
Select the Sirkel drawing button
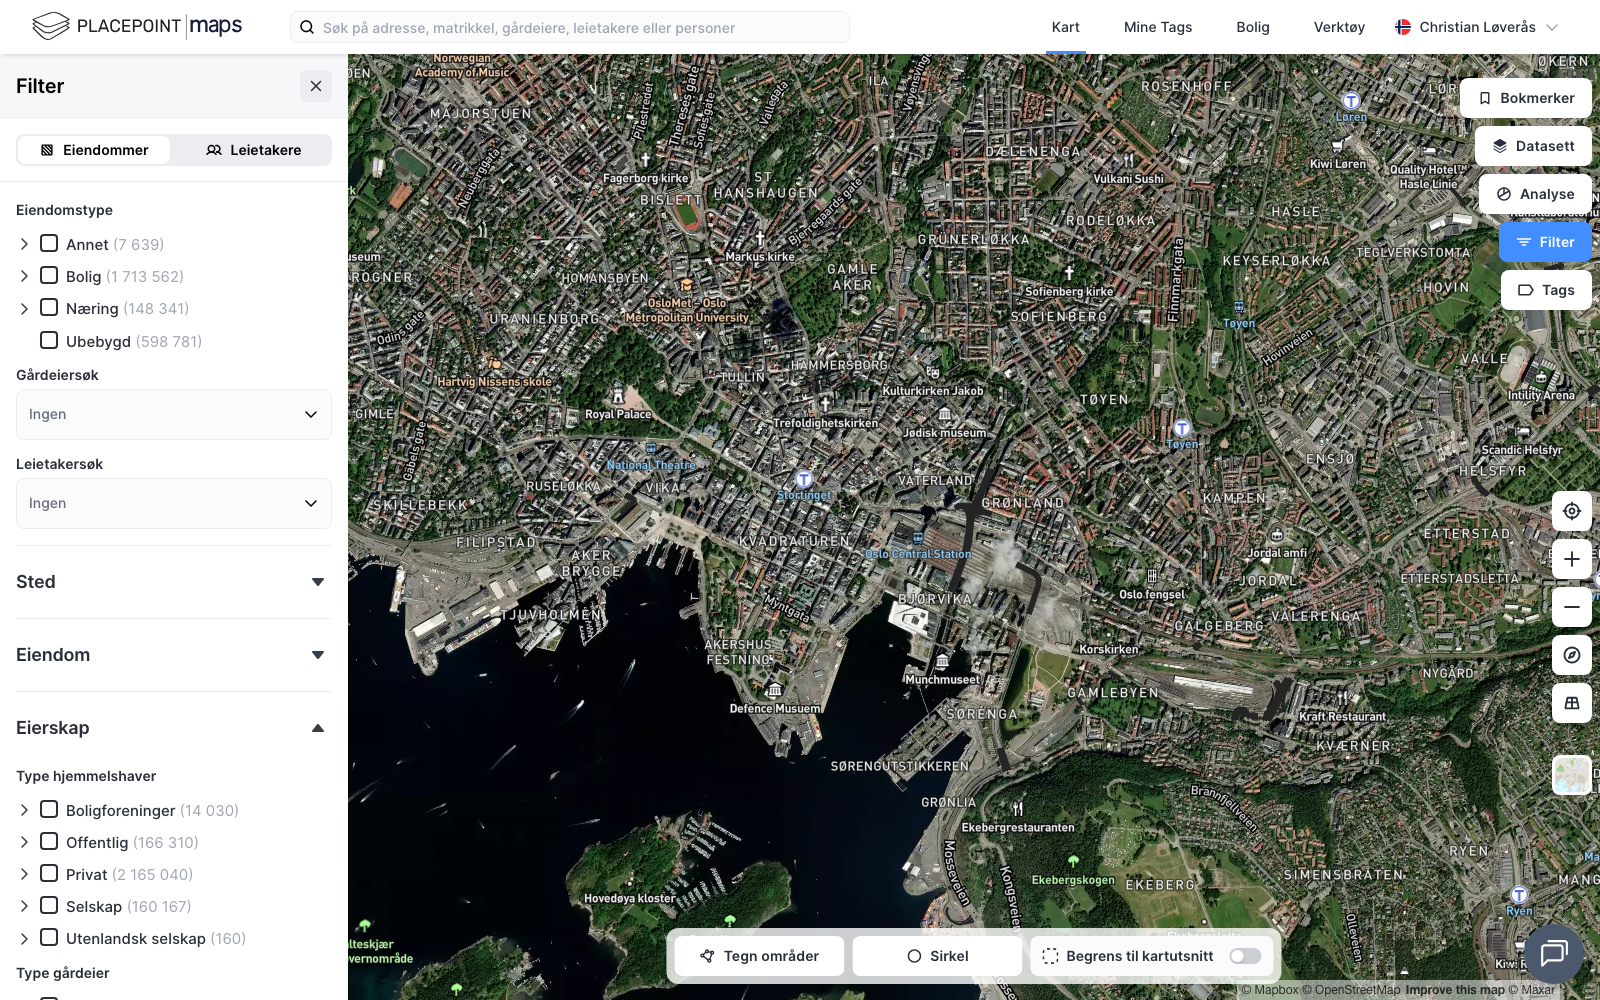click(938, 956)
